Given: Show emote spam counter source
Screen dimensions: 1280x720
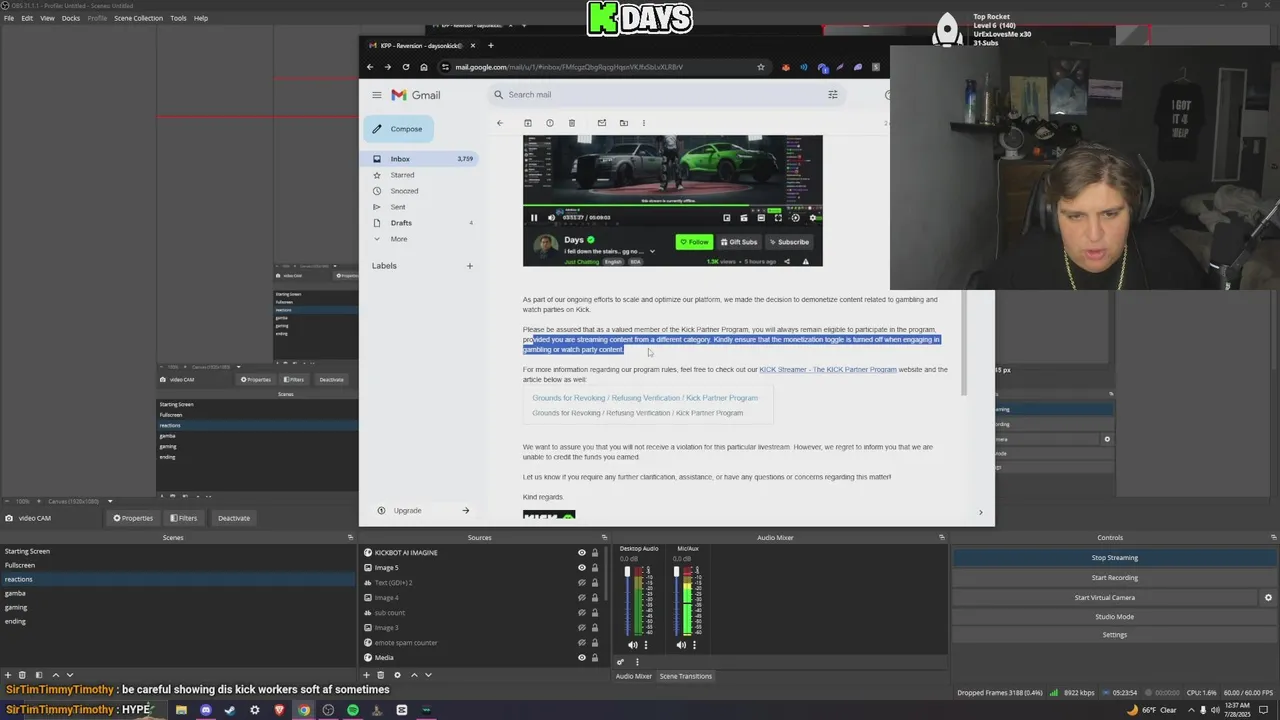Looking at the screenshot, I should pyautogui.click(x=582, y=643).
